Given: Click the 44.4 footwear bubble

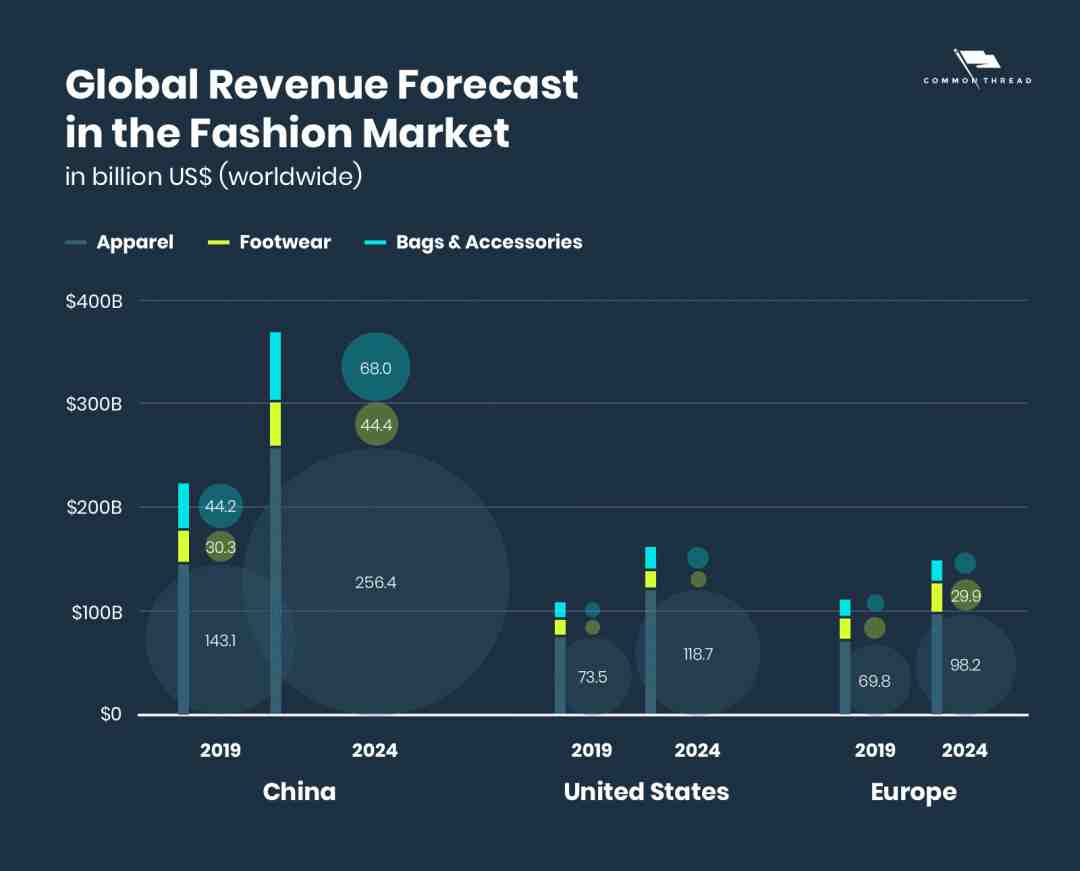Looking at the screenshot, I should (376, 425).
